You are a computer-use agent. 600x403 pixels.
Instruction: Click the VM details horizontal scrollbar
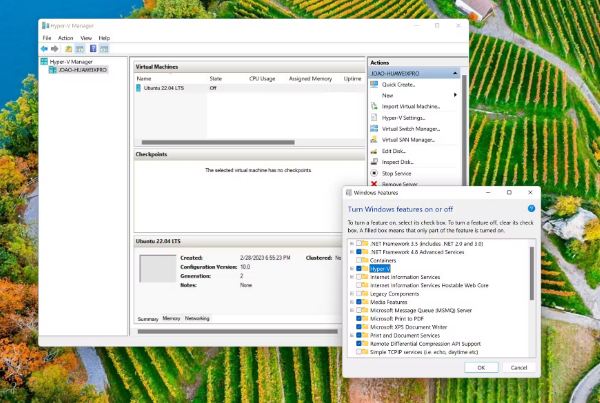click(238, 331)
